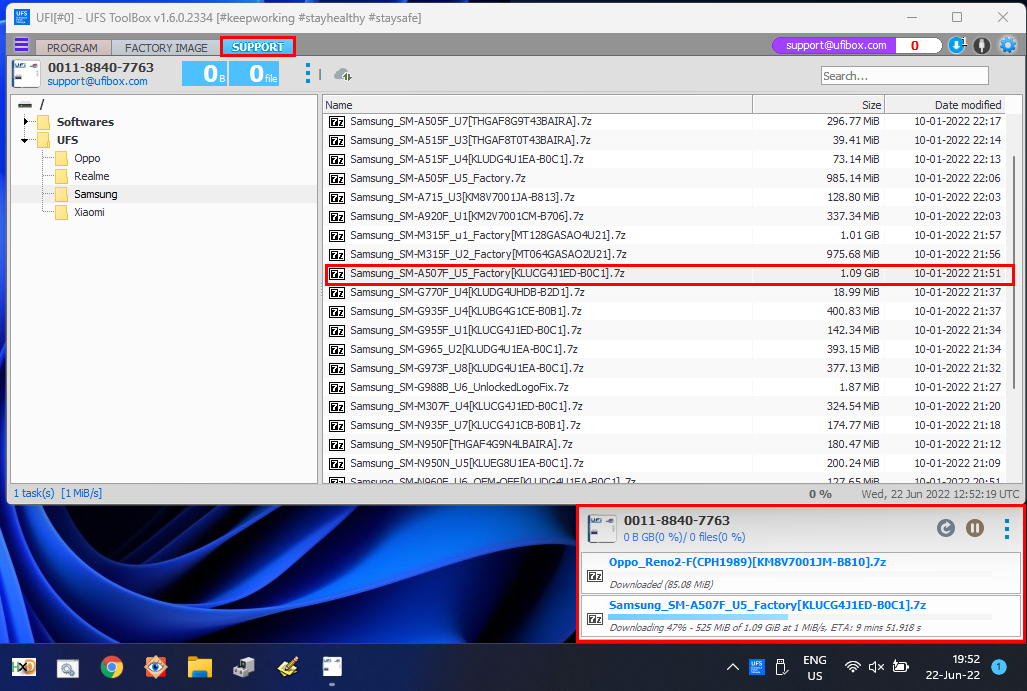Viewport: 1027px width, 691px height.
Task: Select Samsung_SM-A920F_U1[KM2V7001CM-B706].7z file
Action: 664,216
